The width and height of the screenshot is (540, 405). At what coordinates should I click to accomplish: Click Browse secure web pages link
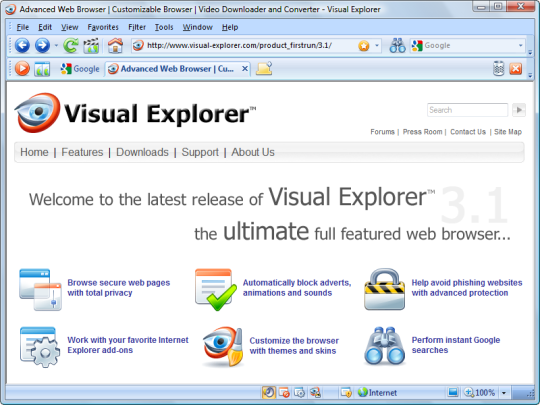click(x=118, y=288)
